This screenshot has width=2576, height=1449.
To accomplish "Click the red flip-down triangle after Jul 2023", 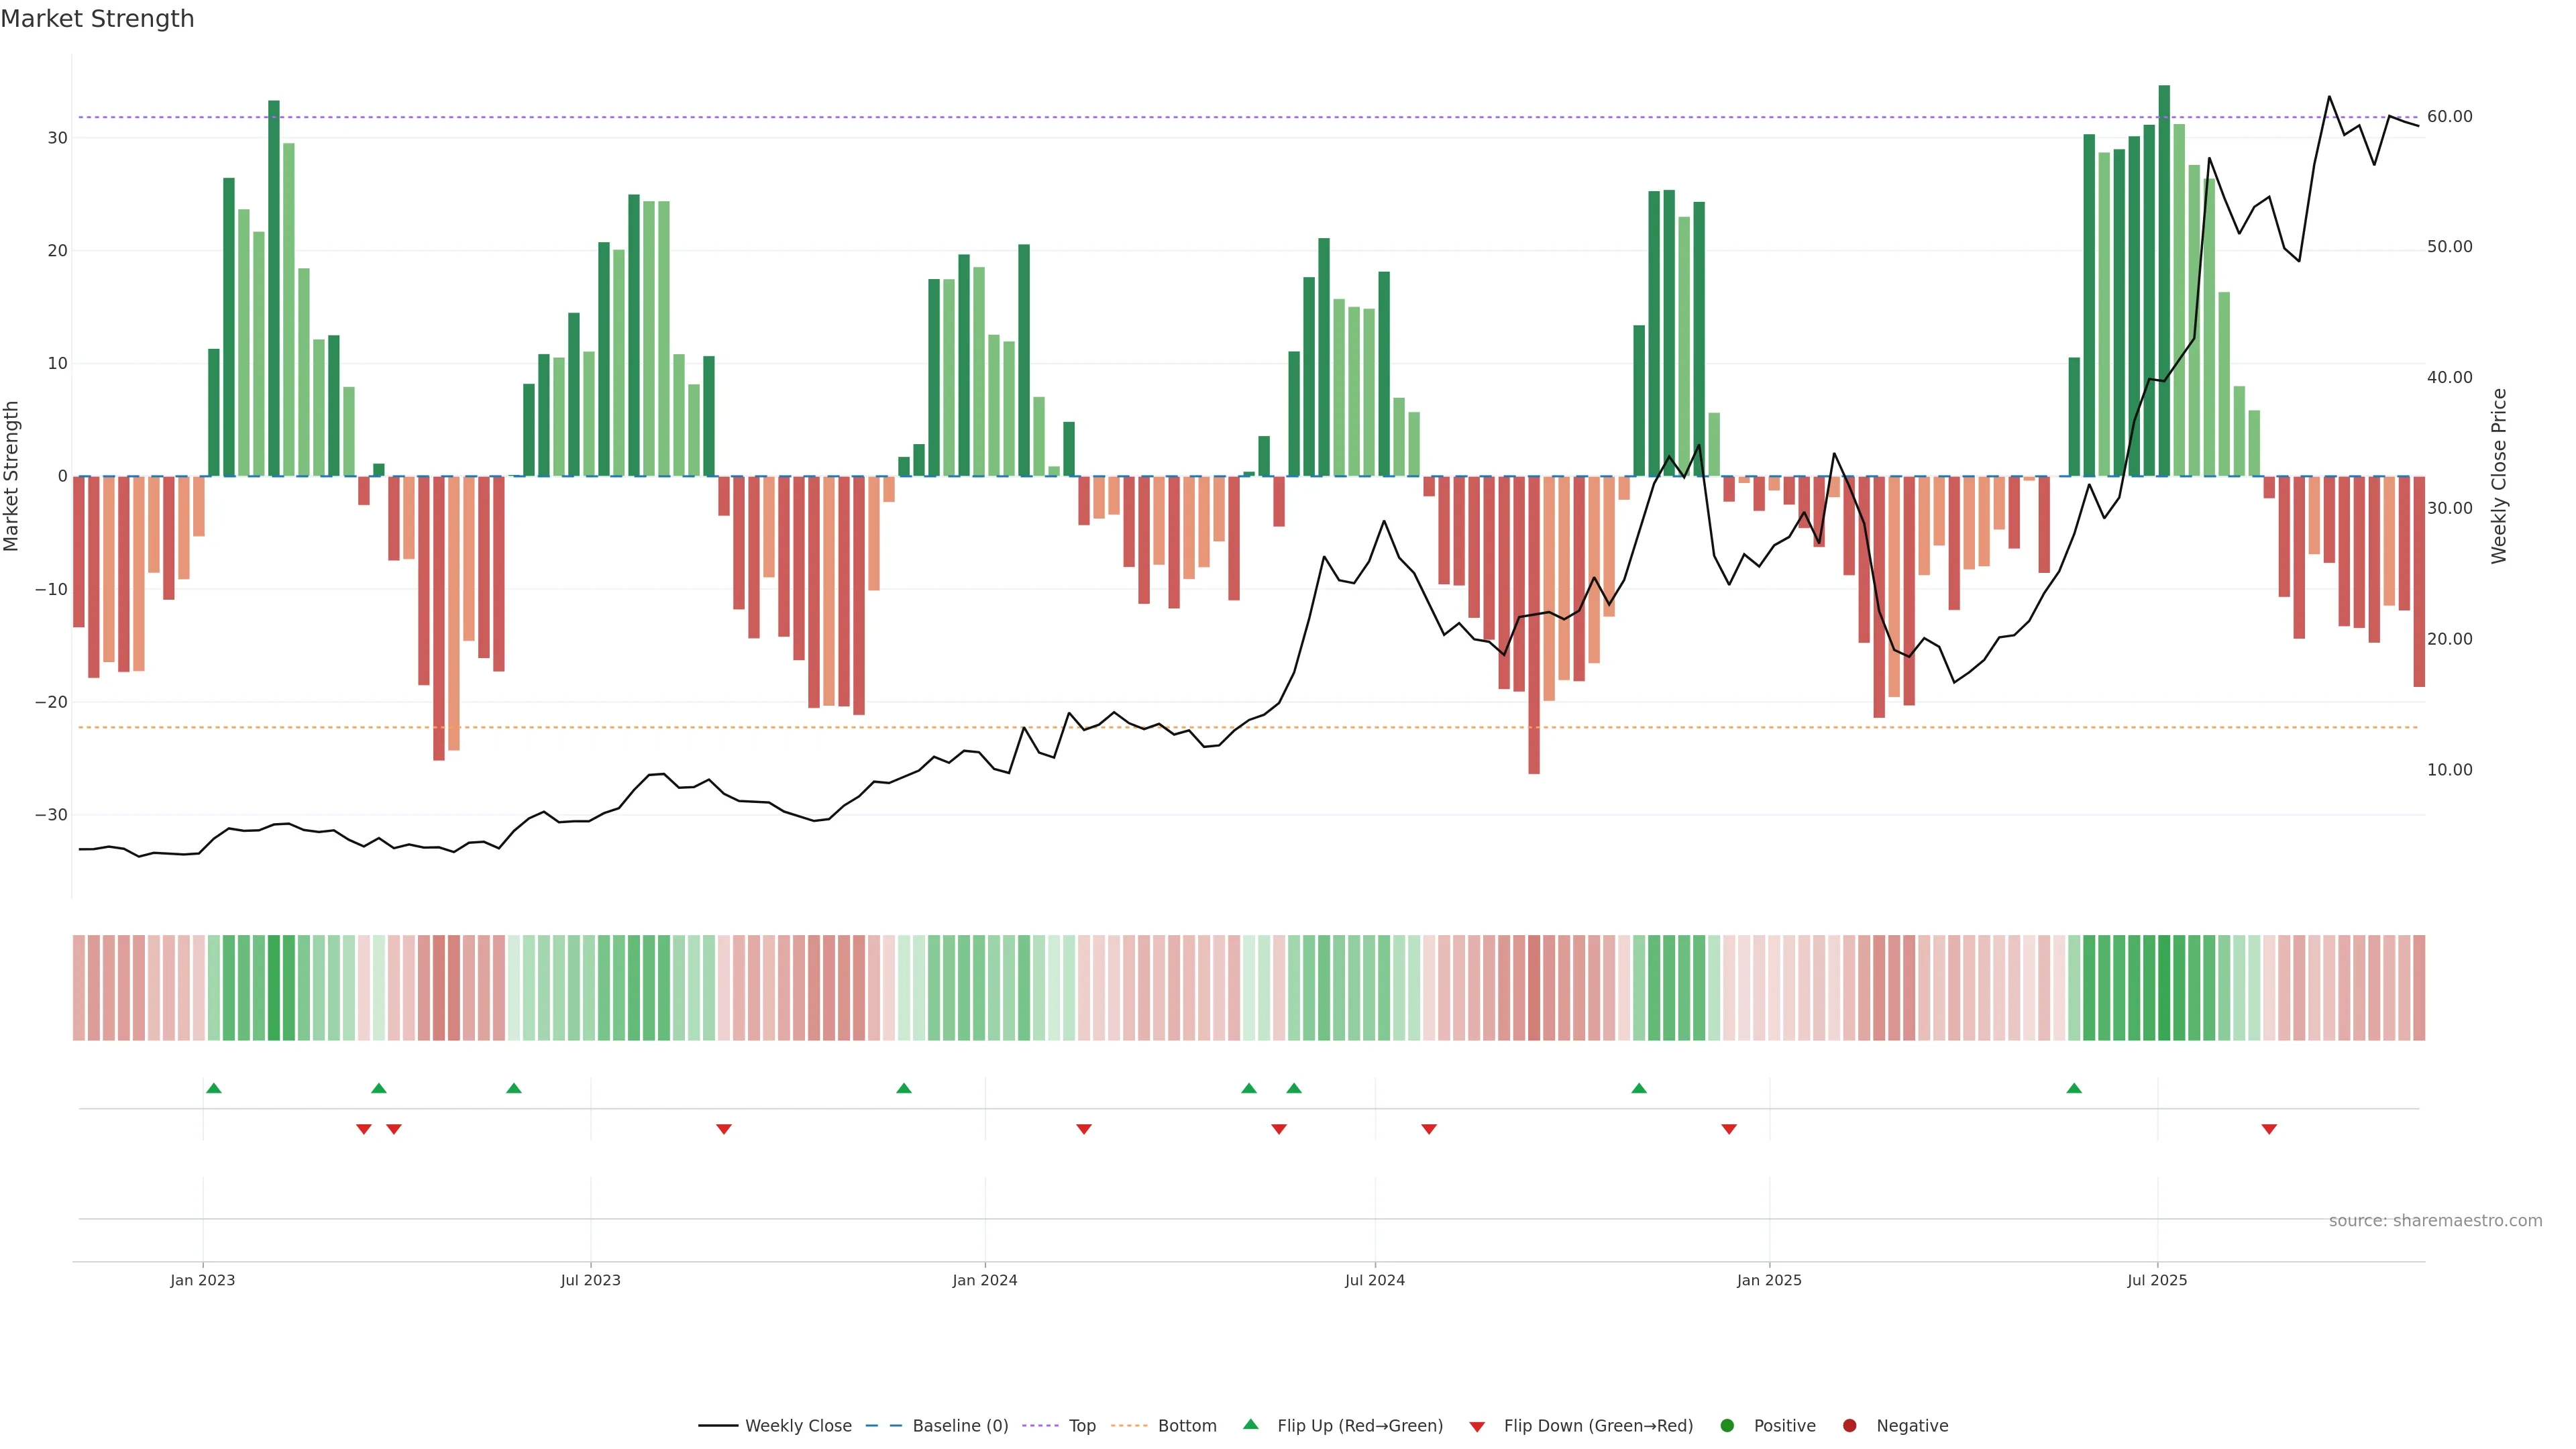I will [724, 1129].
